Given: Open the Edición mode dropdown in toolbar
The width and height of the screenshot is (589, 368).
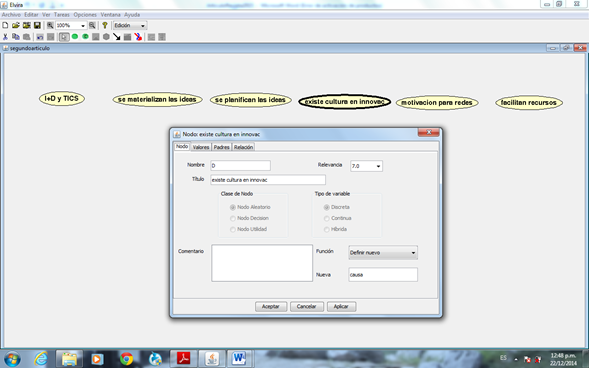Looking at the screenshot, I should coord(130,26).
